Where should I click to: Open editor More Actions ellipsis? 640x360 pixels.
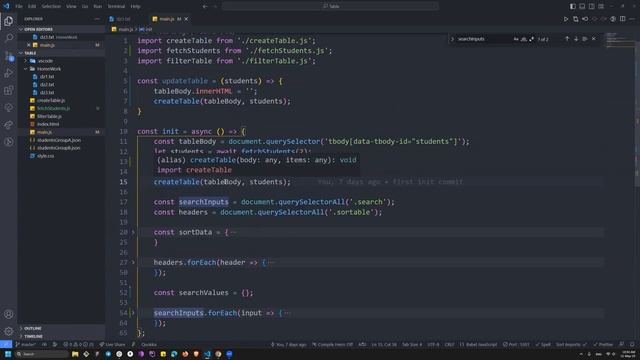[x=632, y=19]
